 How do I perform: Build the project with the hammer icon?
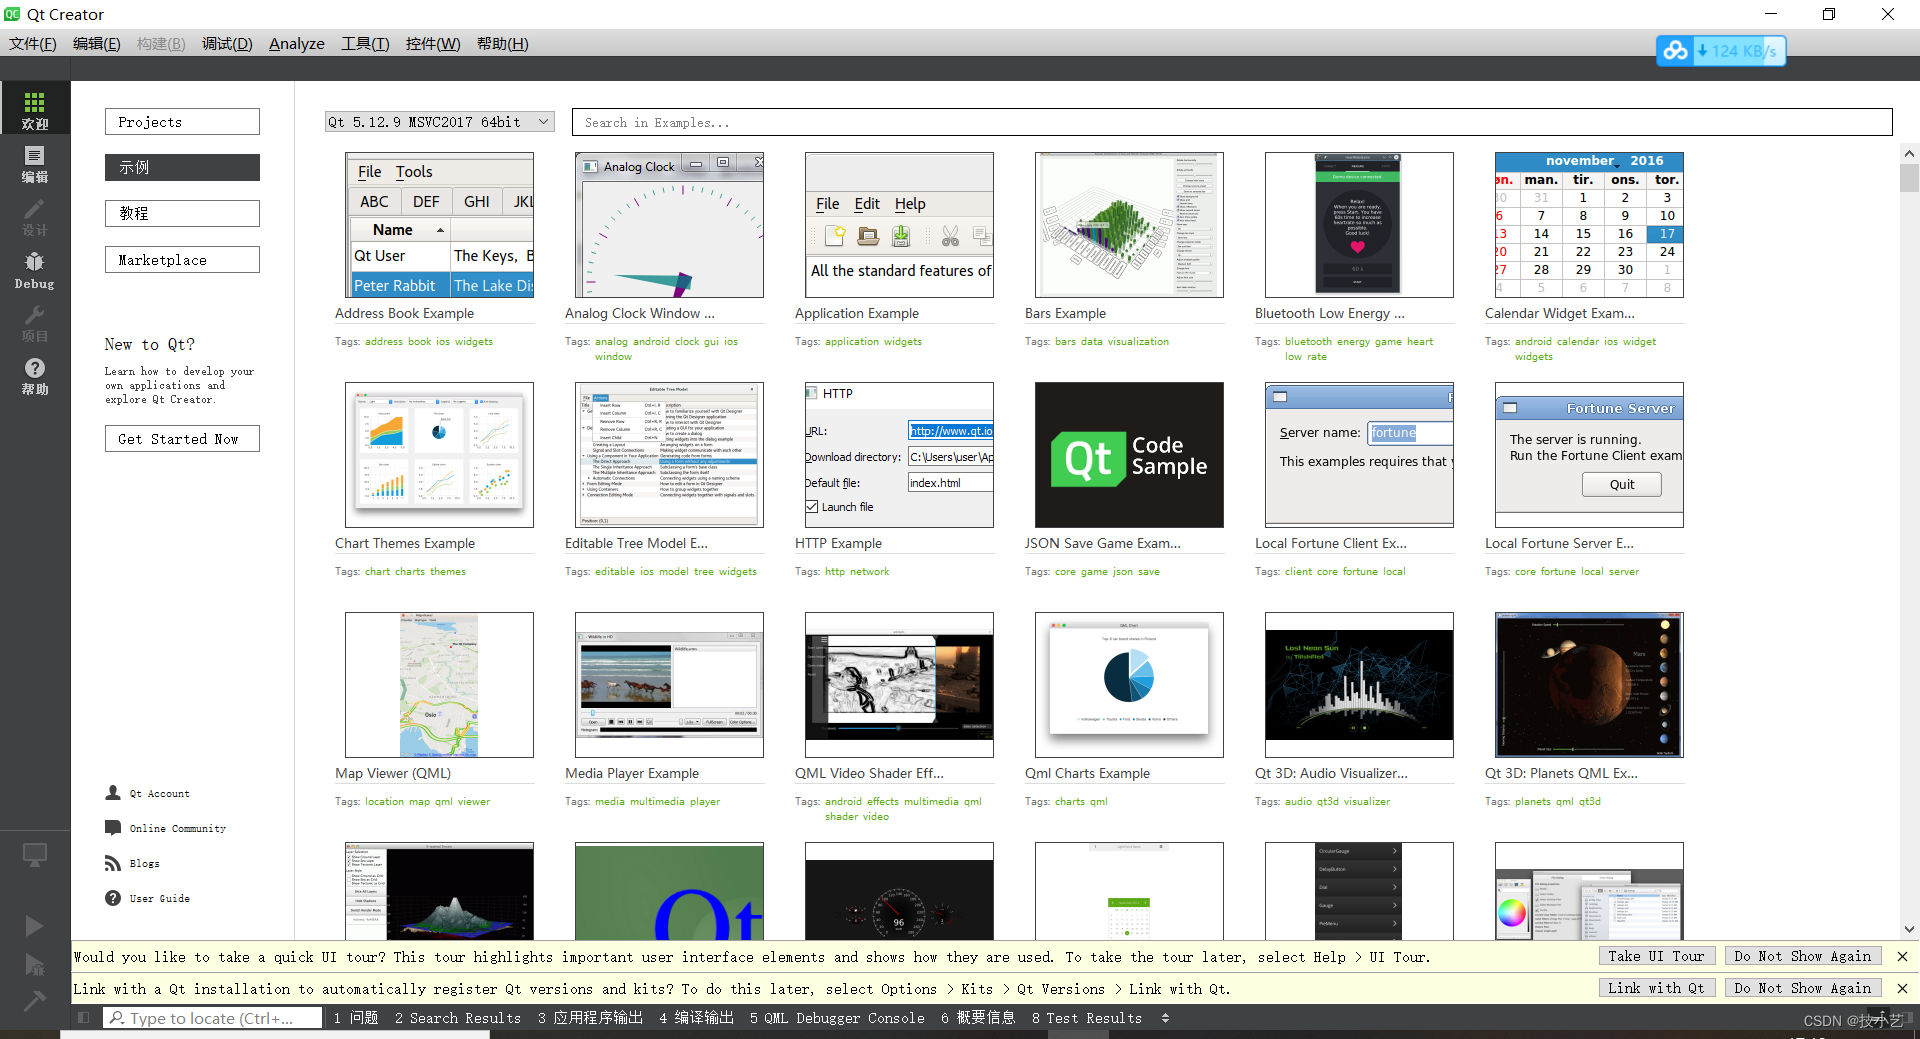(34, 1000)
